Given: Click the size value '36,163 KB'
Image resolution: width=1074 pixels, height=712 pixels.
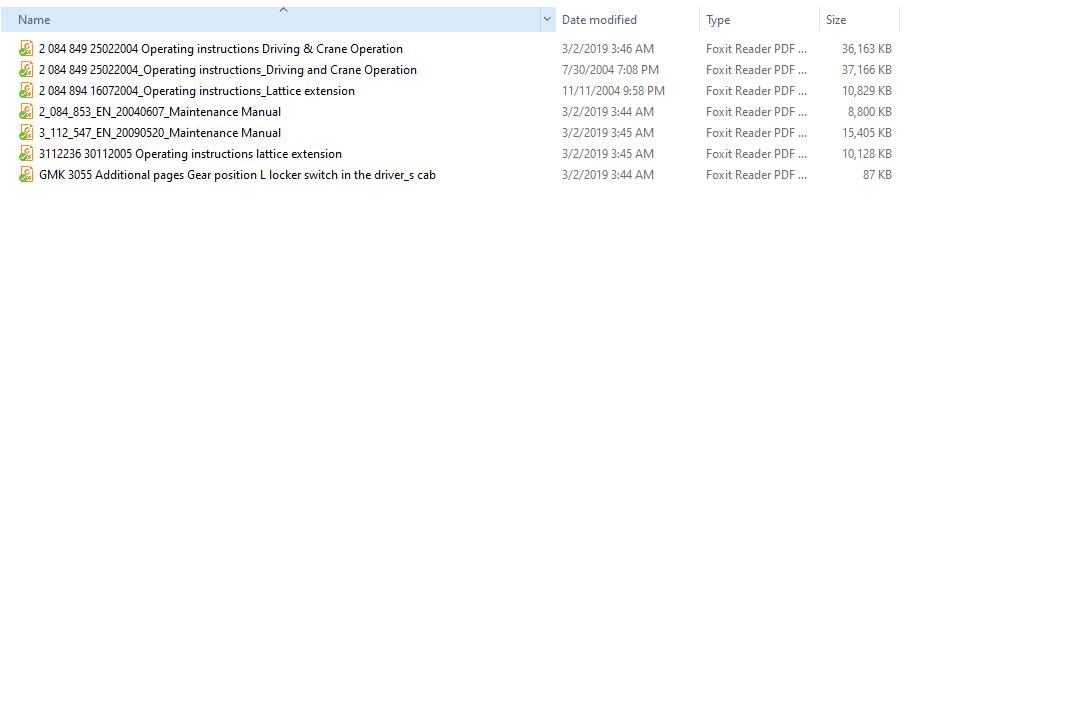Looking at the screenshot, I should click(866, 49).
